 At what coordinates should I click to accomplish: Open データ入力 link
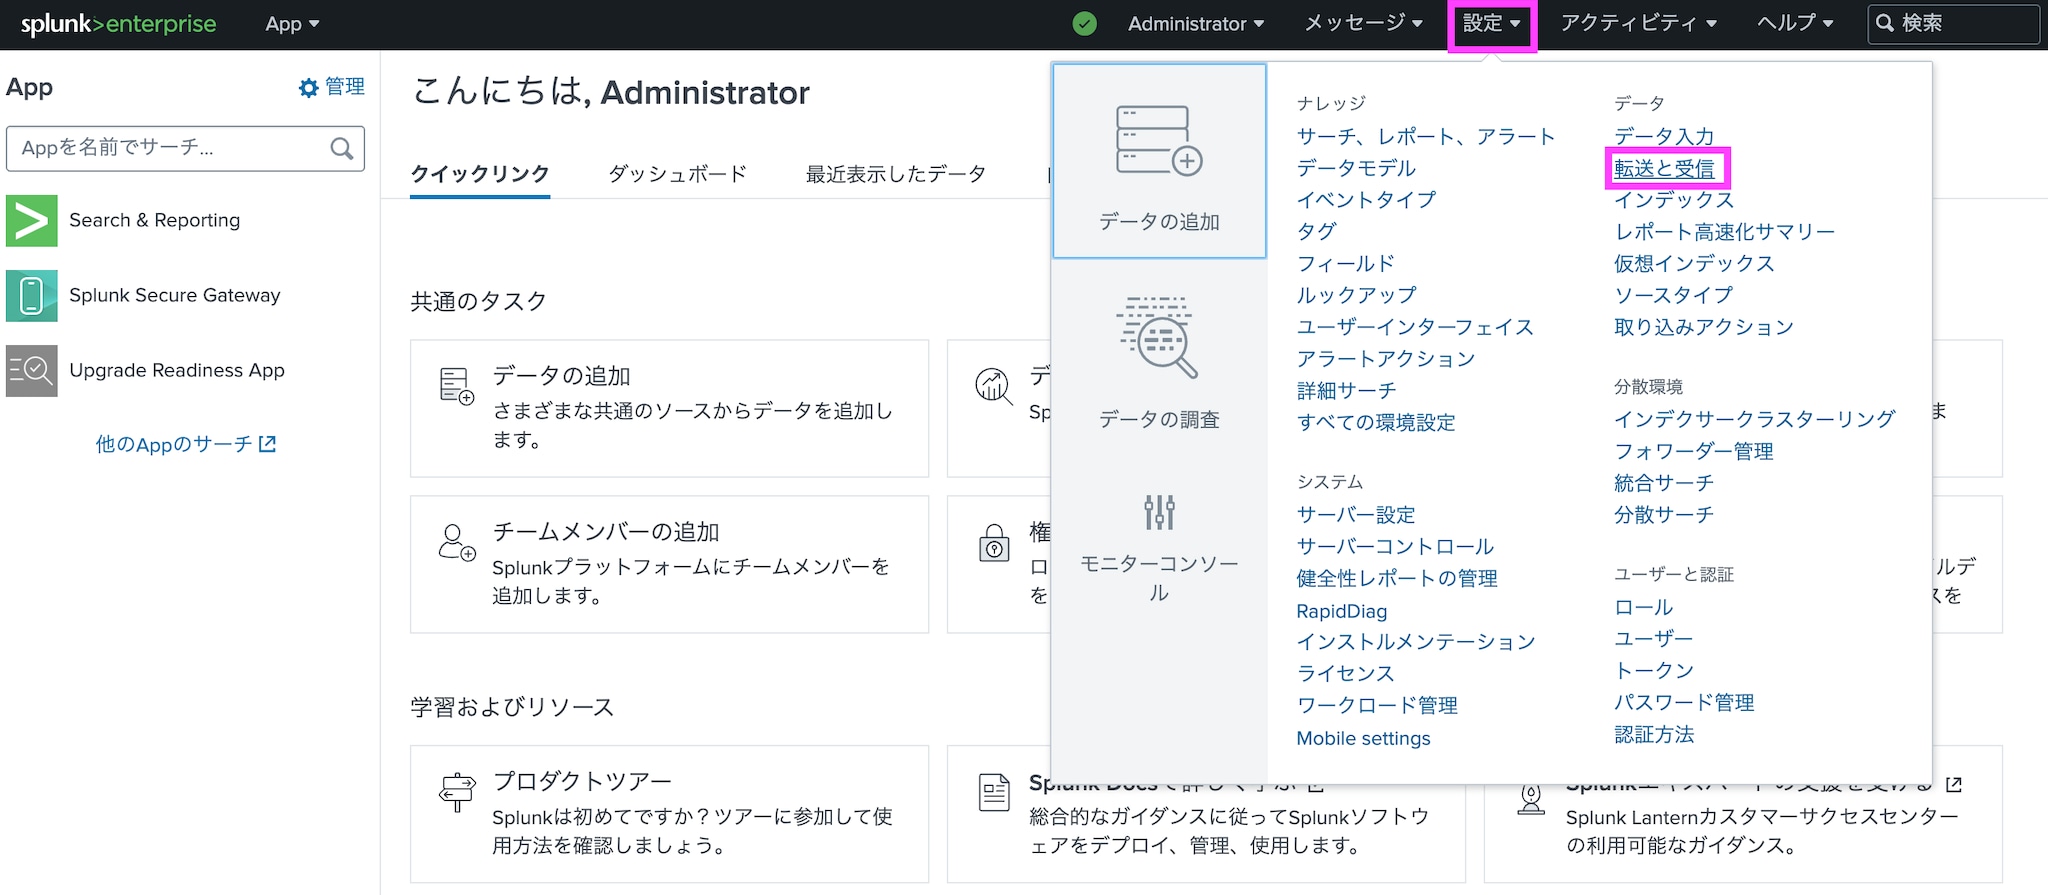[1664, 136]
